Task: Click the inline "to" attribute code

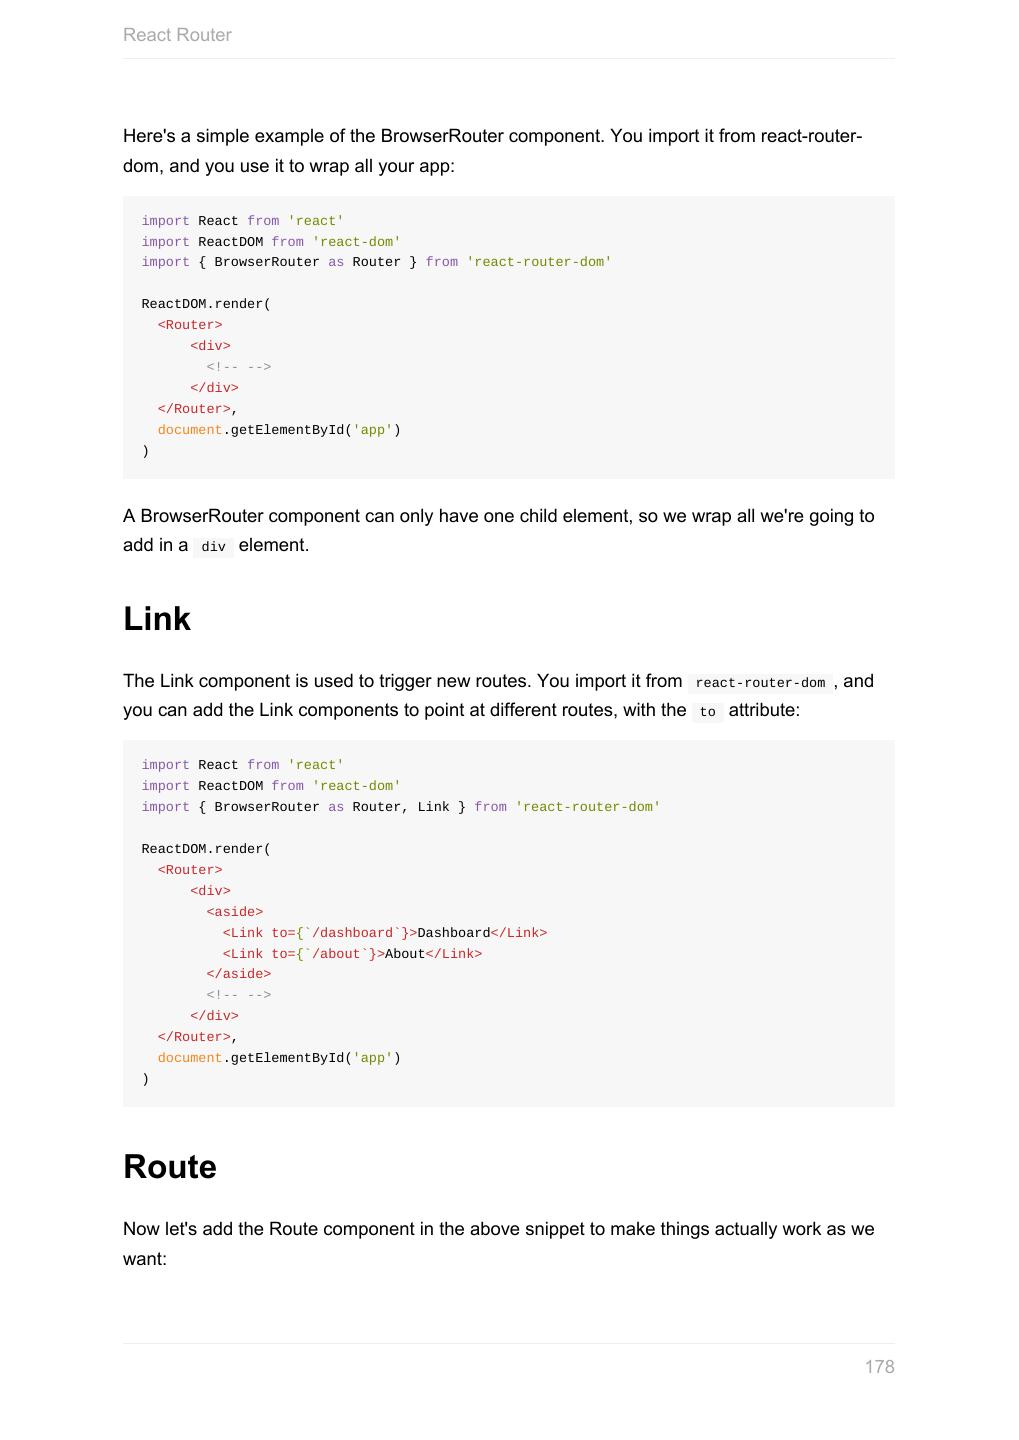Action: [x=707, y=712]
